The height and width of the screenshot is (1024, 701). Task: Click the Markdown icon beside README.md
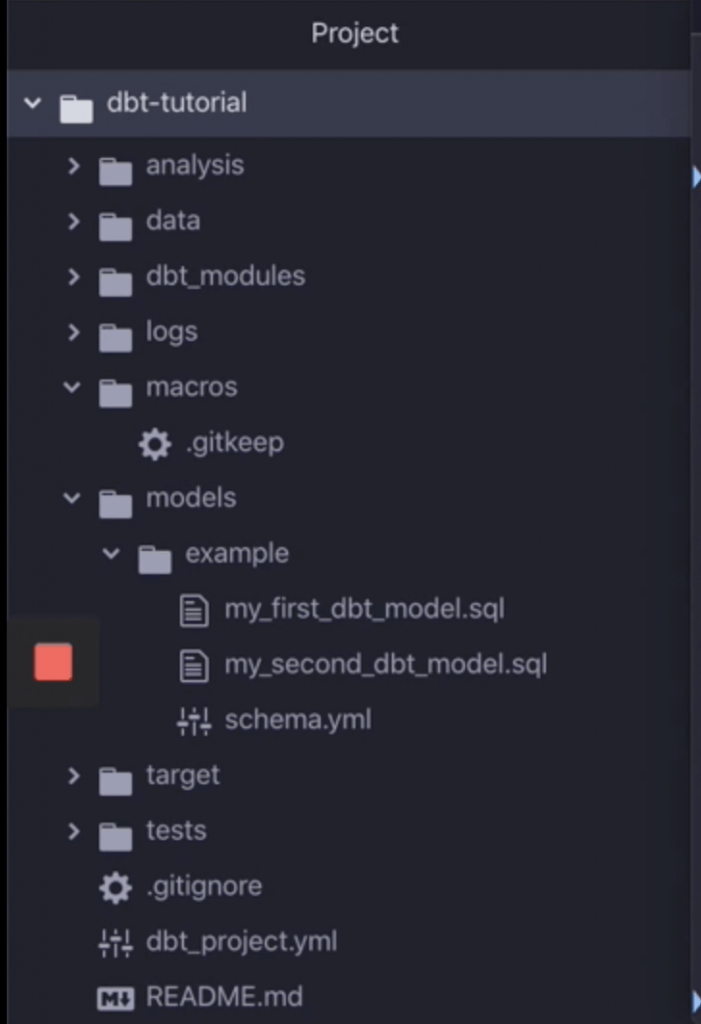click(x=116, y=998)
